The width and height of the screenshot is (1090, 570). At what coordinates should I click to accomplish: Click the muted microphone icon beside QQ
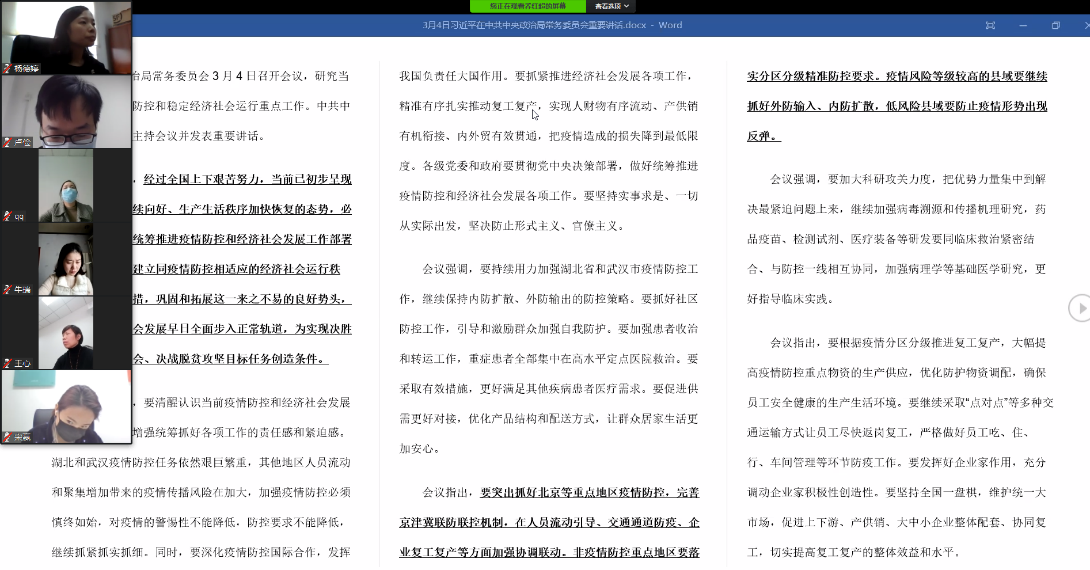pyautogui.click(x=7, y=215)
